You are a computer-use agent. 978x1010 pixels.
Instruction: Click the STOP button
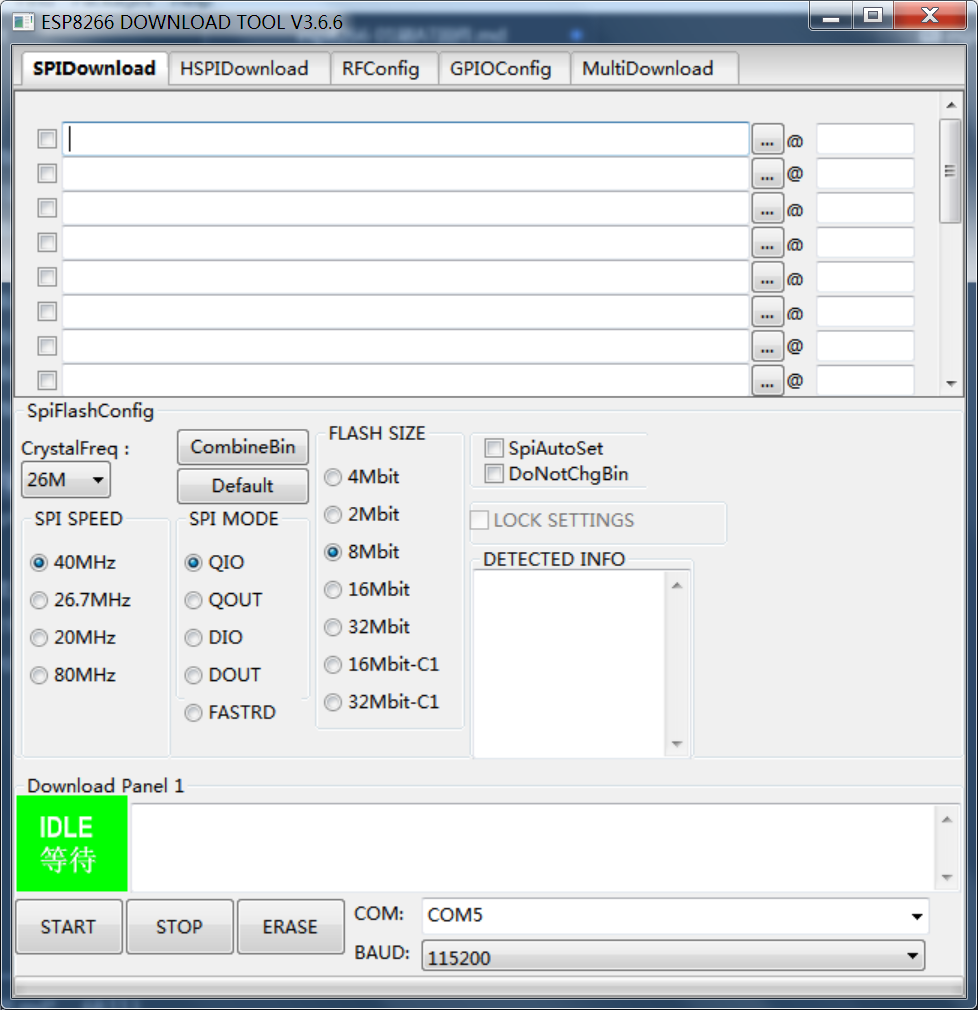pyautogui.click(x=179, y=927)
